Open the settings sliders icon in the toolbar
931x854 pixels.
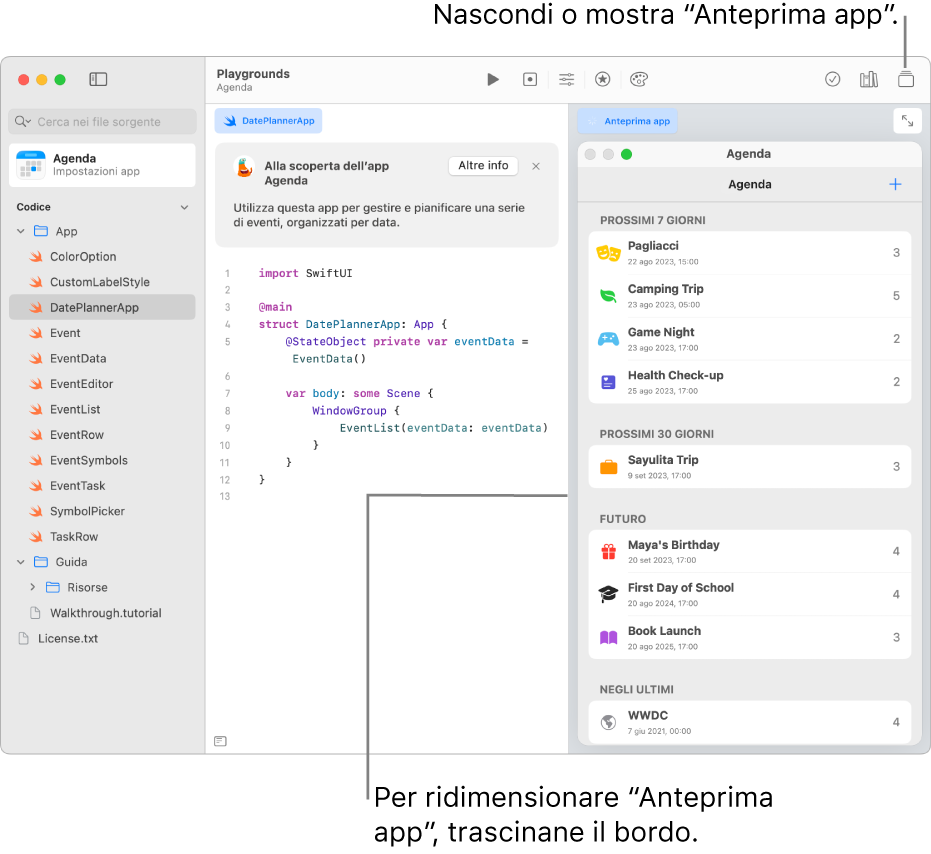coord(566,79)
